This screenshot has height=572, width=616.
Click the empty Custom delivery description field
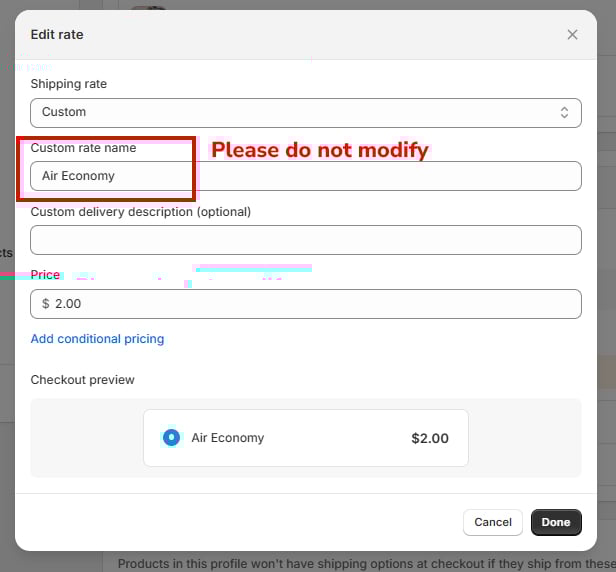(305, 240)
